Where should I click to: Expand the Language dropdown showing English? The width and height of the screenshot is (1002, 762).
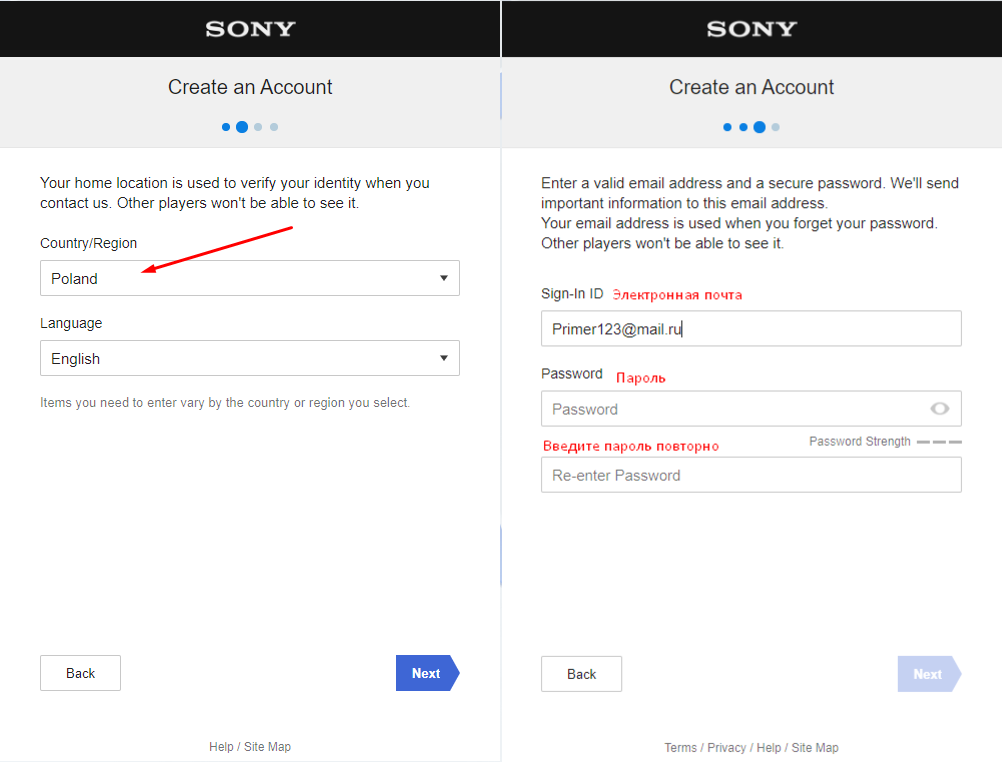(x=240, y=358)
